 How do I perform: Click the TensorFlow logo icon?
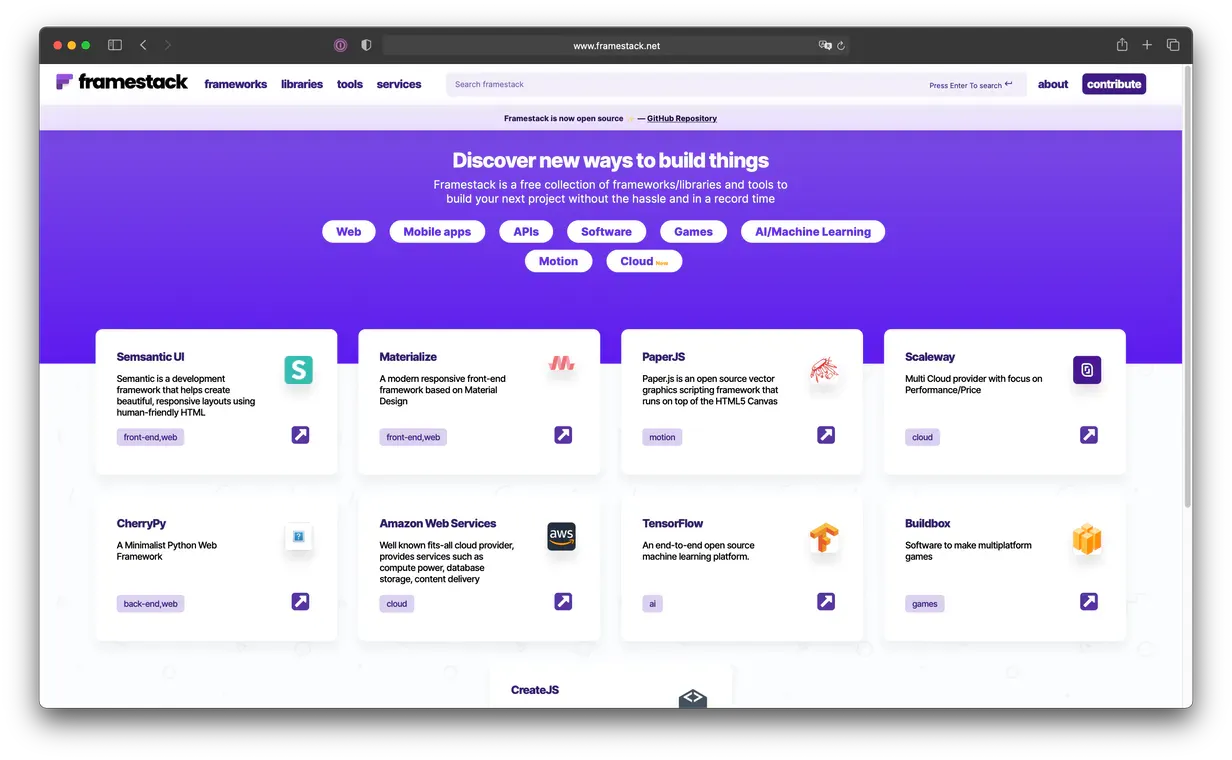[x=824, y=537]
